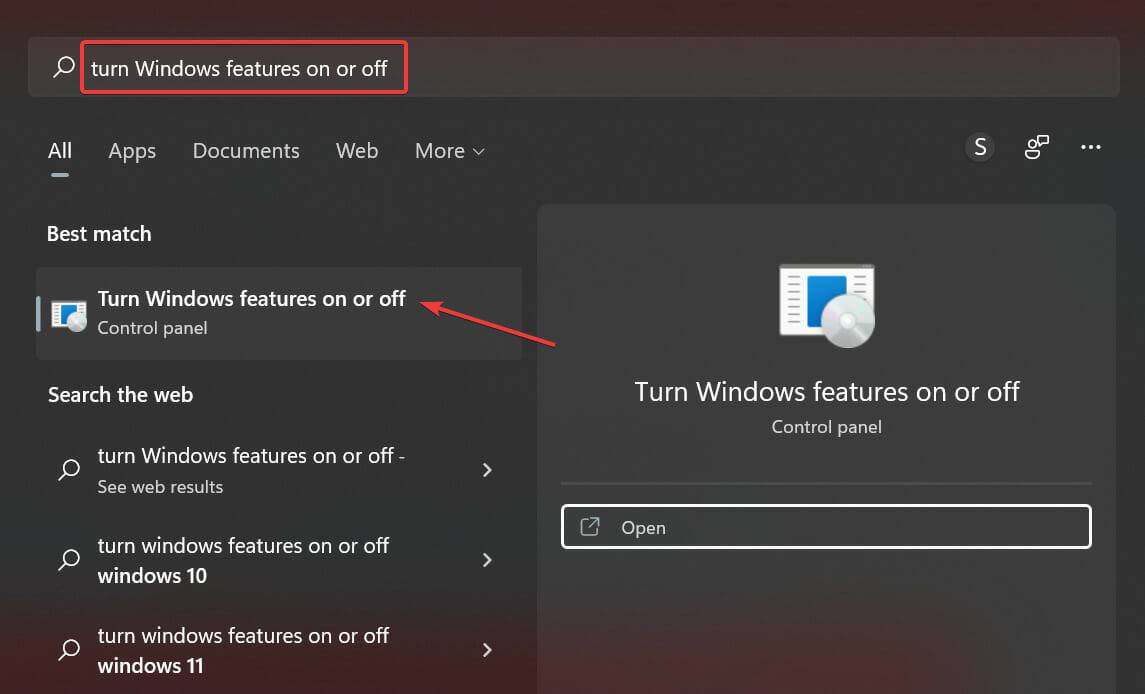Expand the windows 11 search suggestion chevron
Image resolution: width=1145 pixels, height=694 pixels.
click(487, 650)
